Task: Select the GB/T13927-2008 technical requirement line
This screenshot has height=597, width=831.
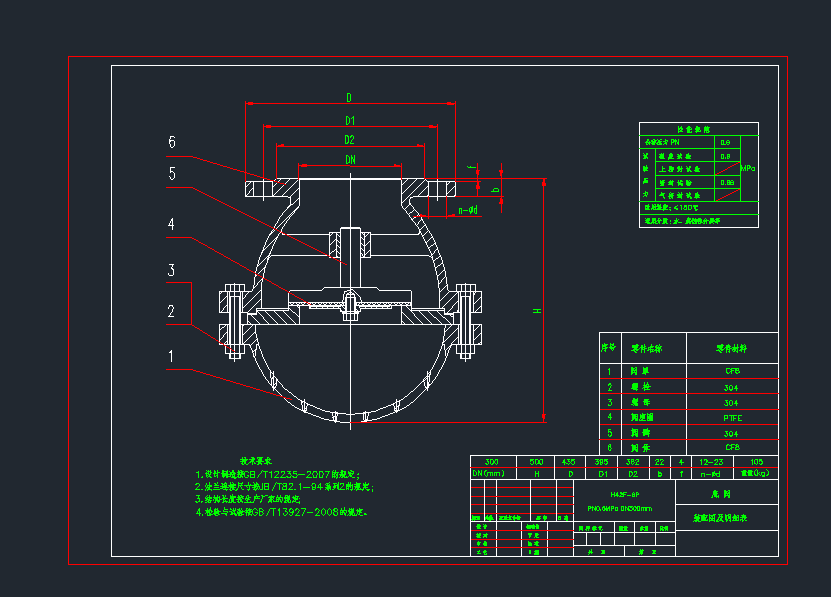Action: [282, 512]
